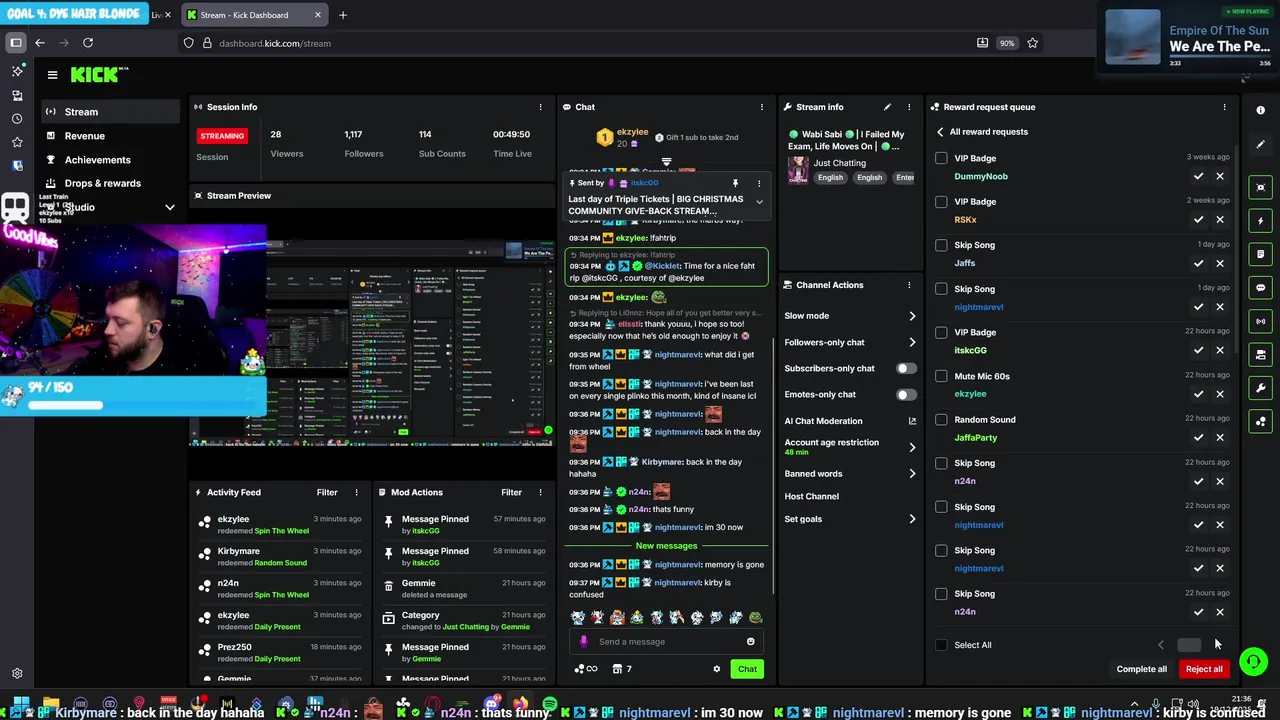This screenshot has width=1280, height=720.
Task: Open a new browser tab
Action: (343, 15)
